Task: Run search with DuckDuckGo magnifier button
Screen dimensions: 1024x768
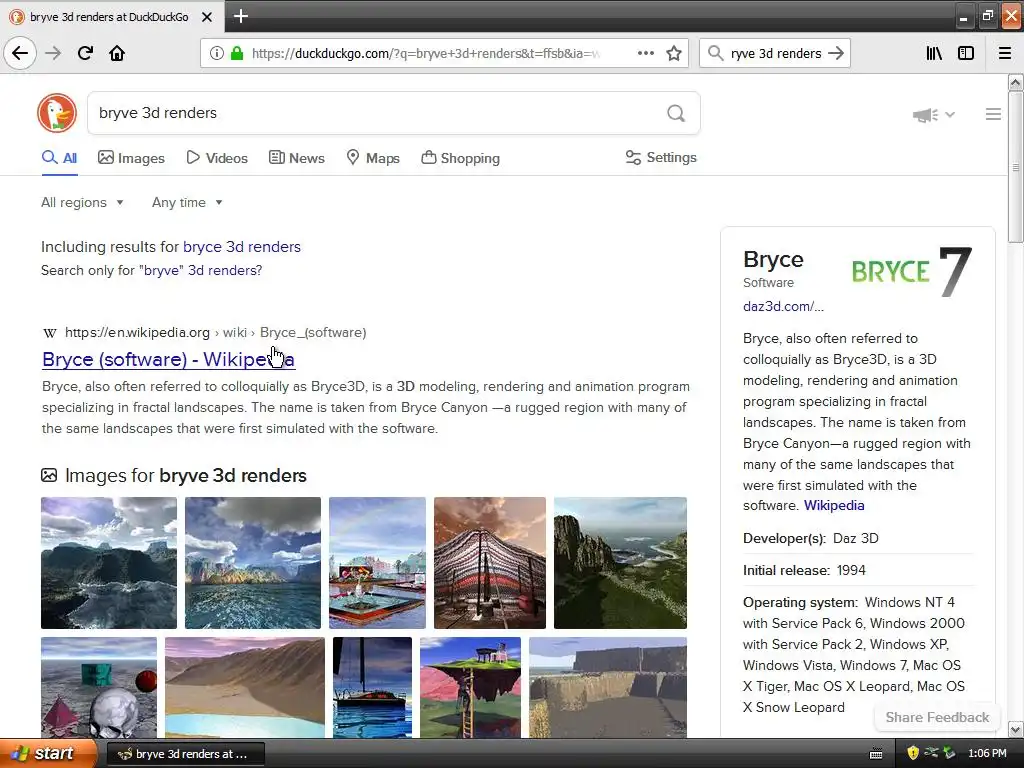Action: pyautogui.click(x=676, y=113)
